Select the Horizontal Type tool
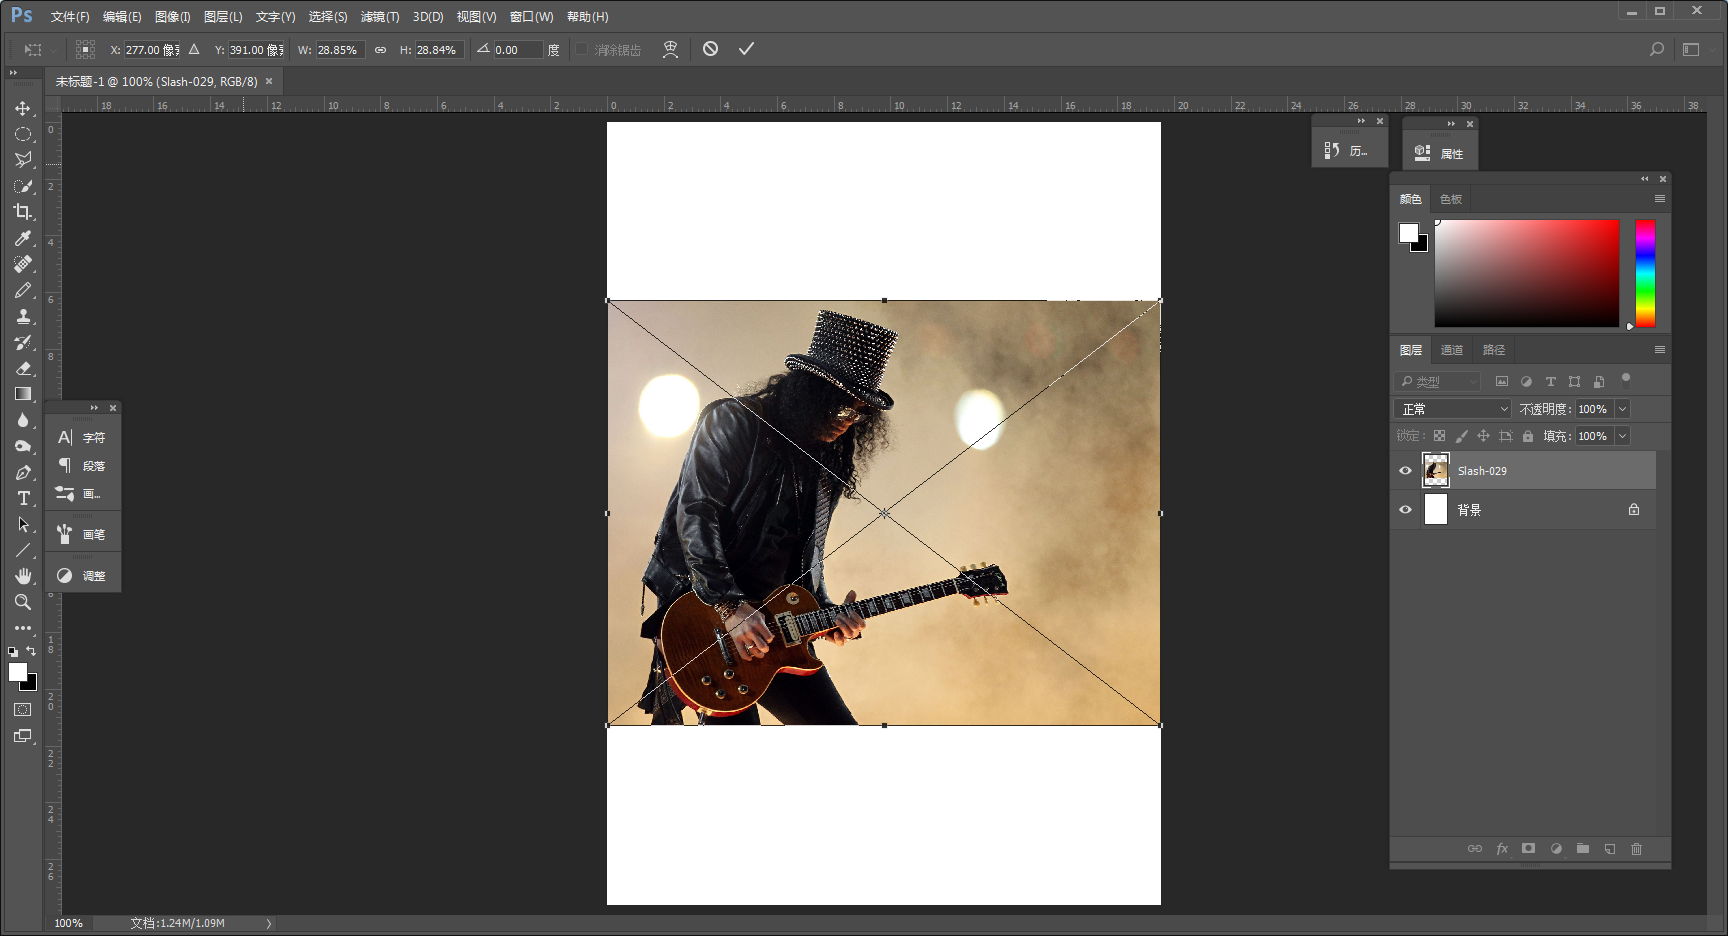The image size is (1728, 936). pos(23,498)
